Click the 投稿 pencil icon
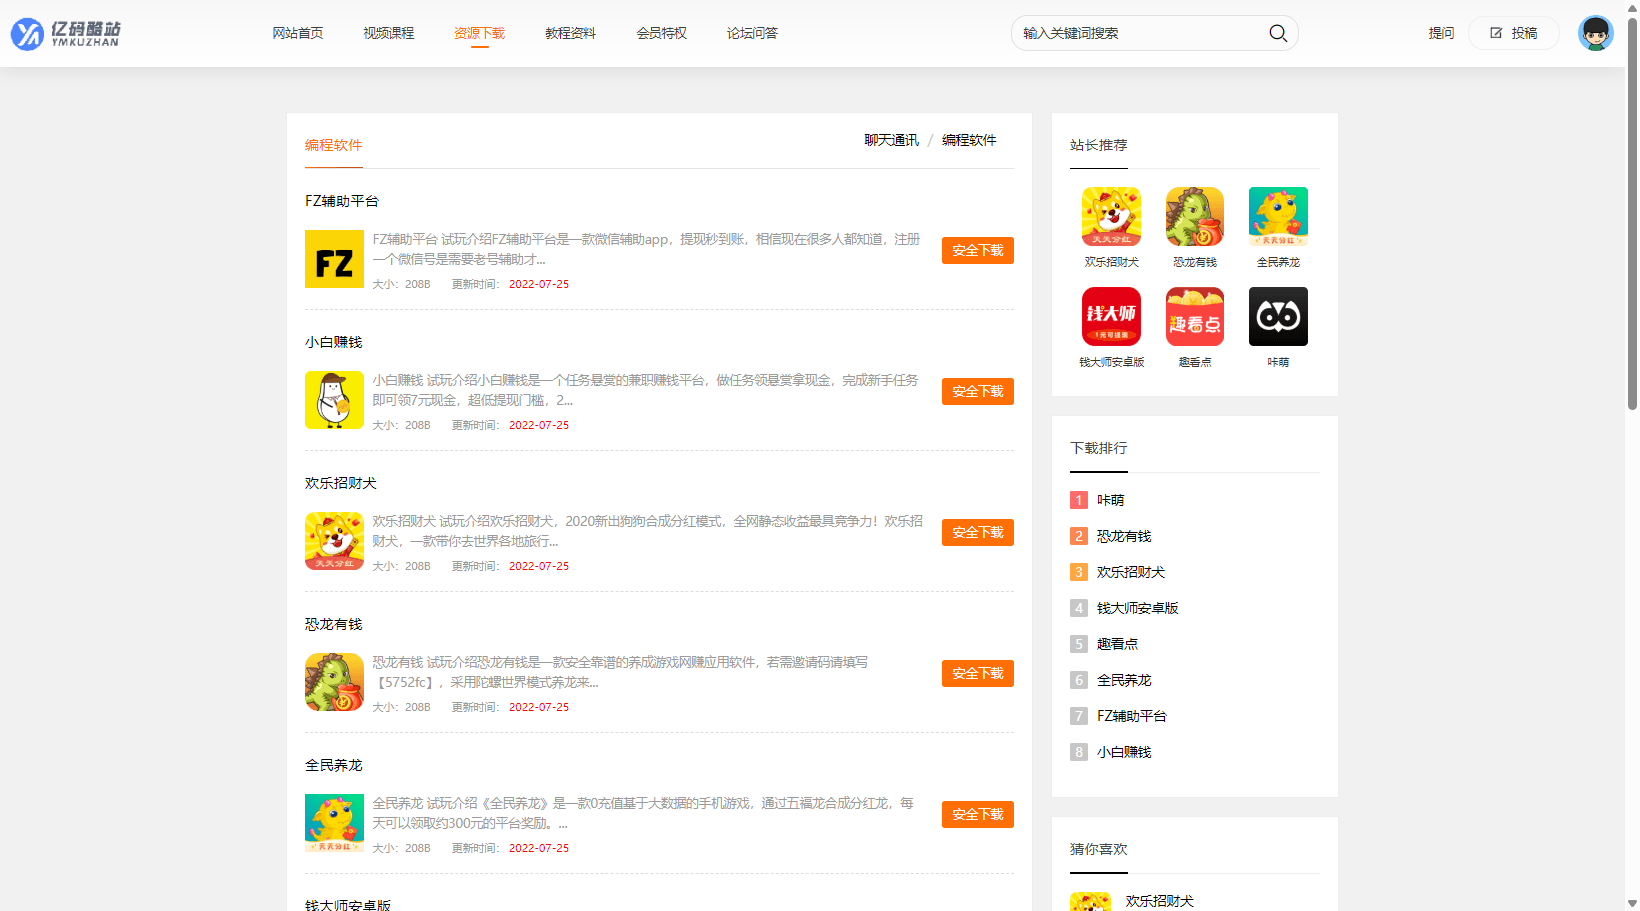This screenshot has height=911, width=1640. coord(1495,32)
